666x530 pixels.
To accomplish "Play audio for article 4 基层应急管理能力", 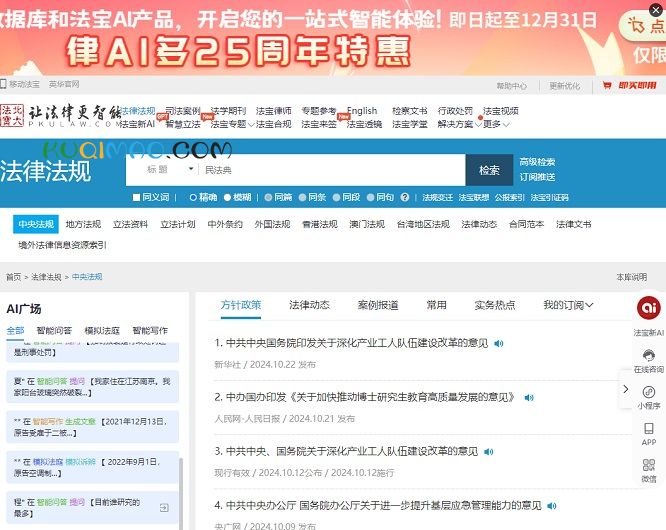I will tap(552, 506).
